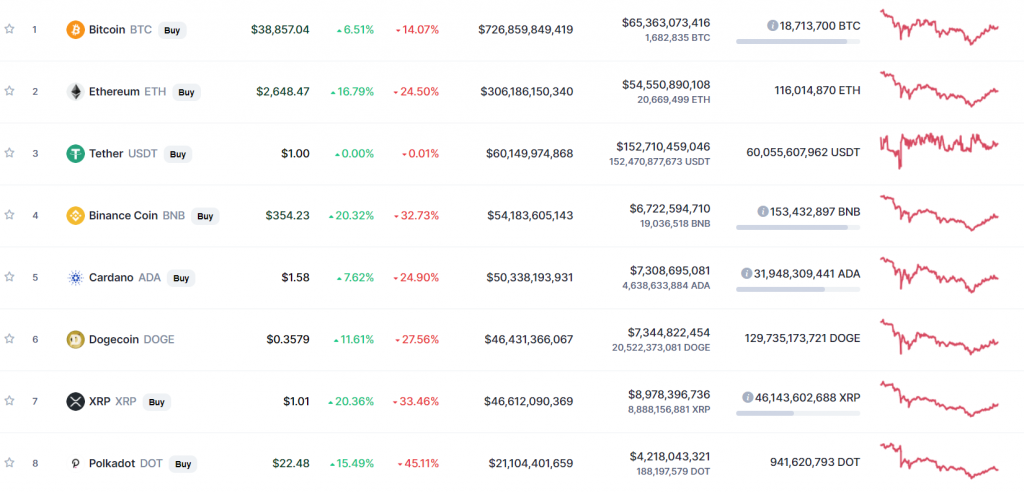This screenshot has width=1024, height=492.
Task: Star Bitcoin to add to watchlist
Action: point(10,29)
